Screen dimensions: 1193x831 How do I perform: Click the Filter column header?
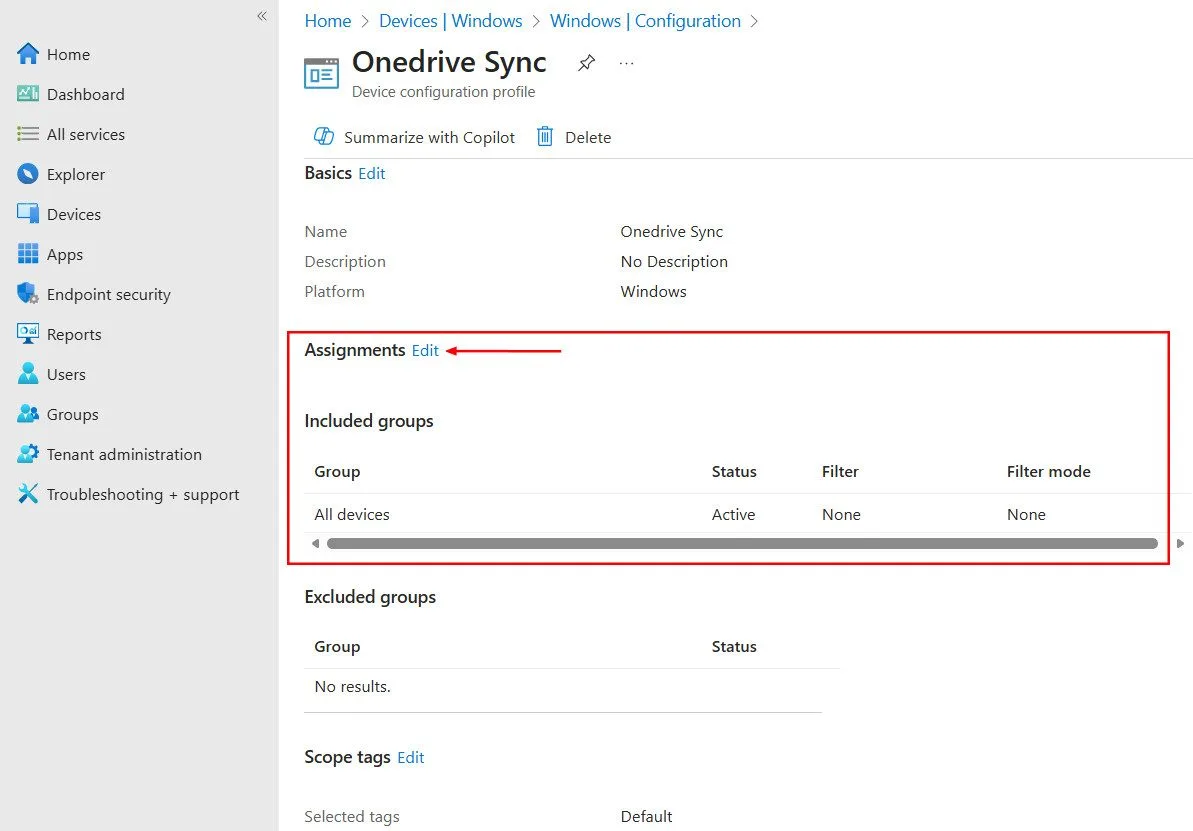[x=840, y=472]
